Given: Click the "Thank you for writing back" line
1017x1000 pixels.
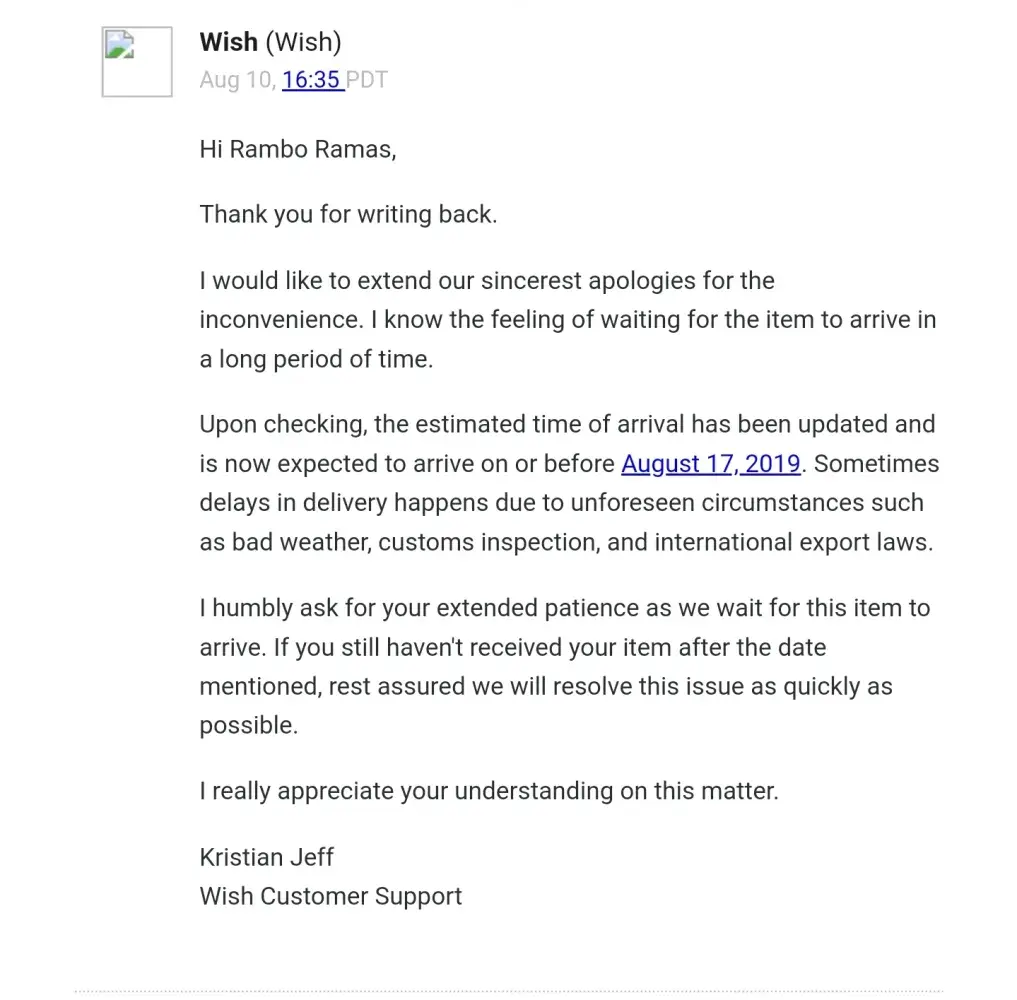Looking at the screenshot, I should click(348, 214).
